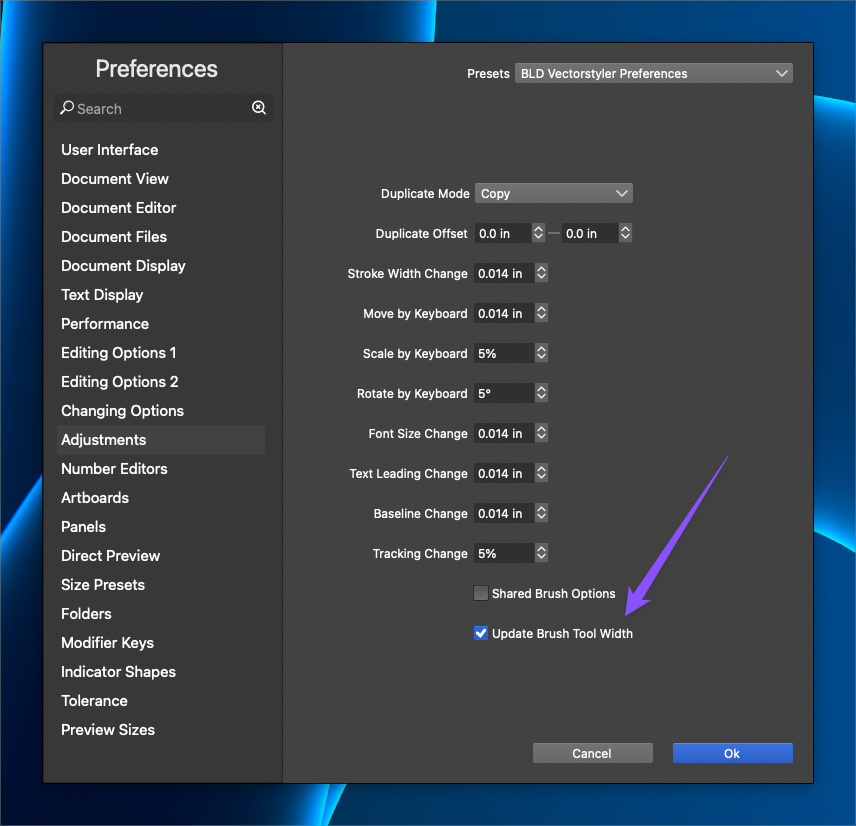Click the Move by Keyboard stepper arrows
The width and height of the screenshot is (856, 826).
pos(541,313)
